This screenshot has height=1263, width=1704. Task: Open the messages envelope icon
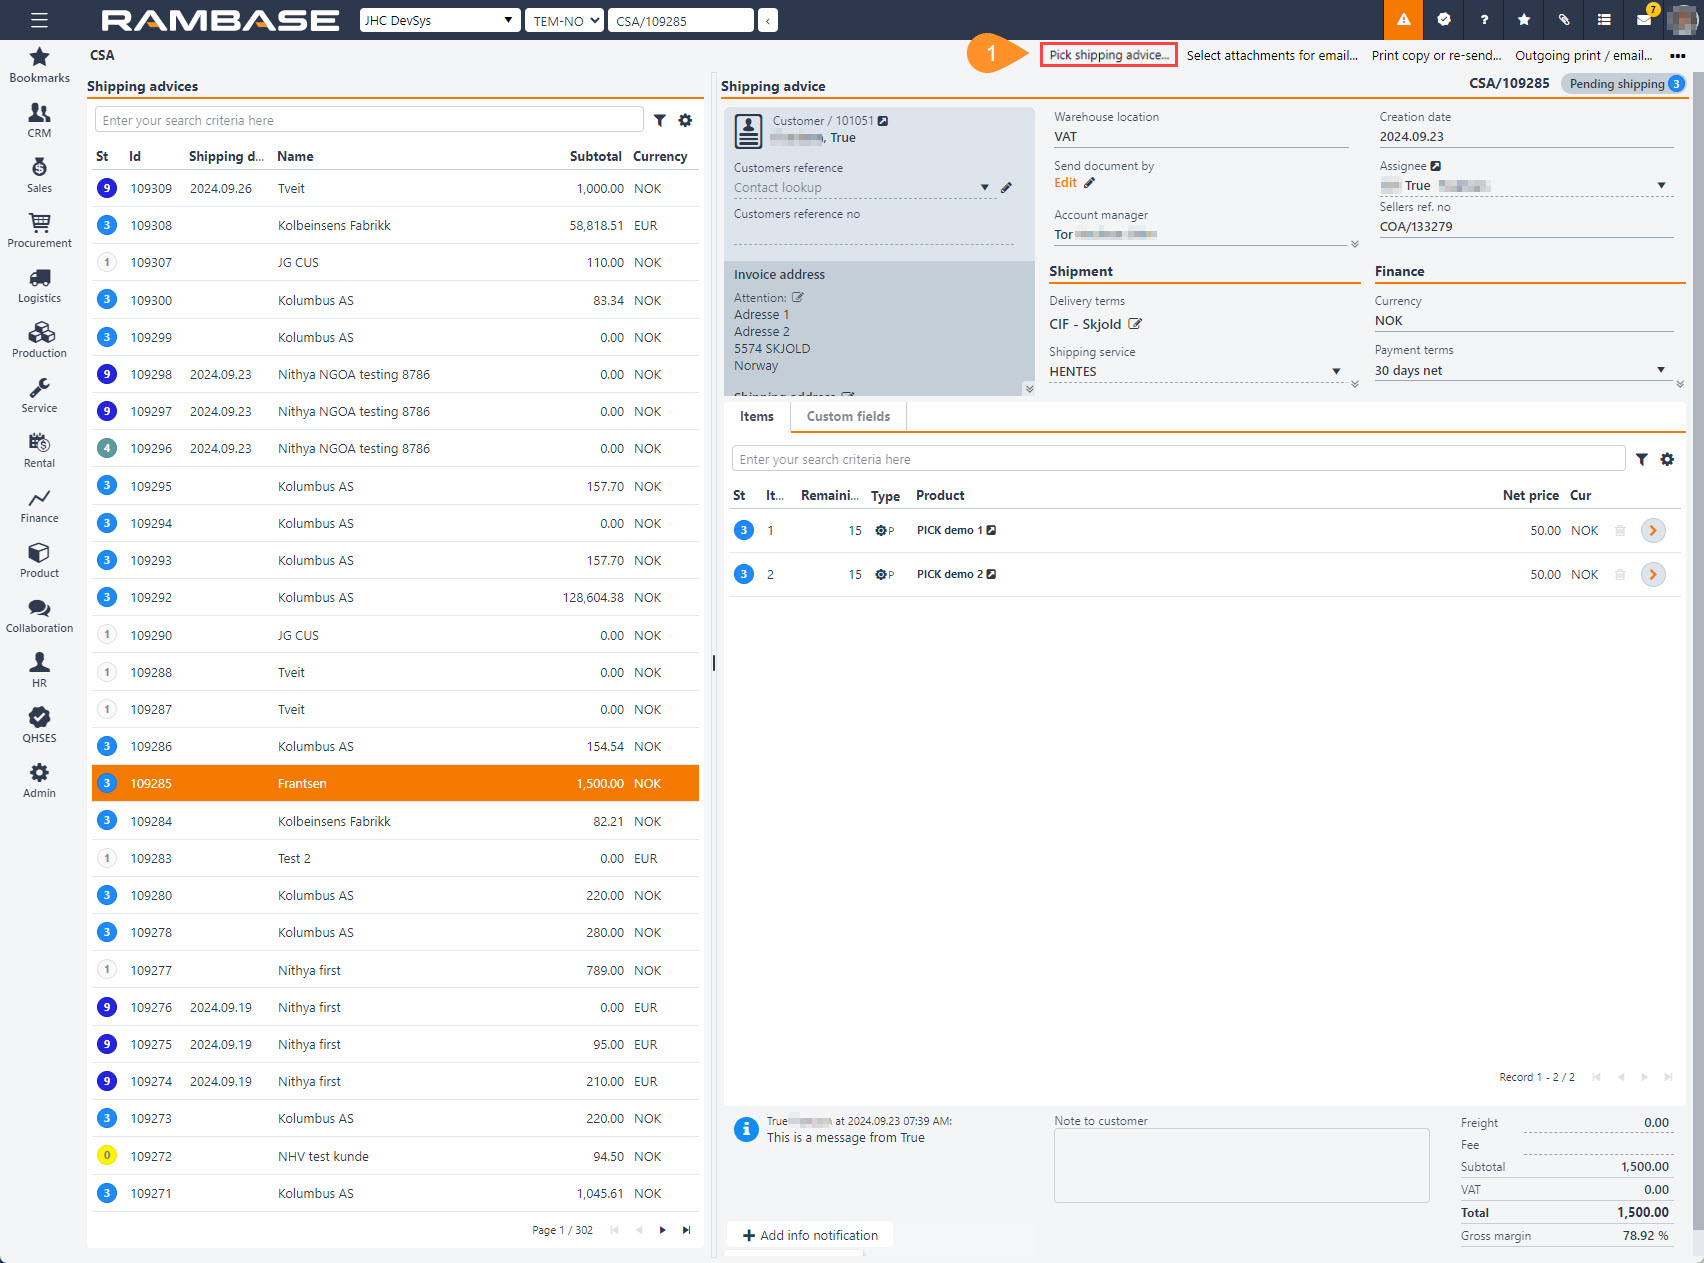pyautogui.click(x=1643, y=20)
